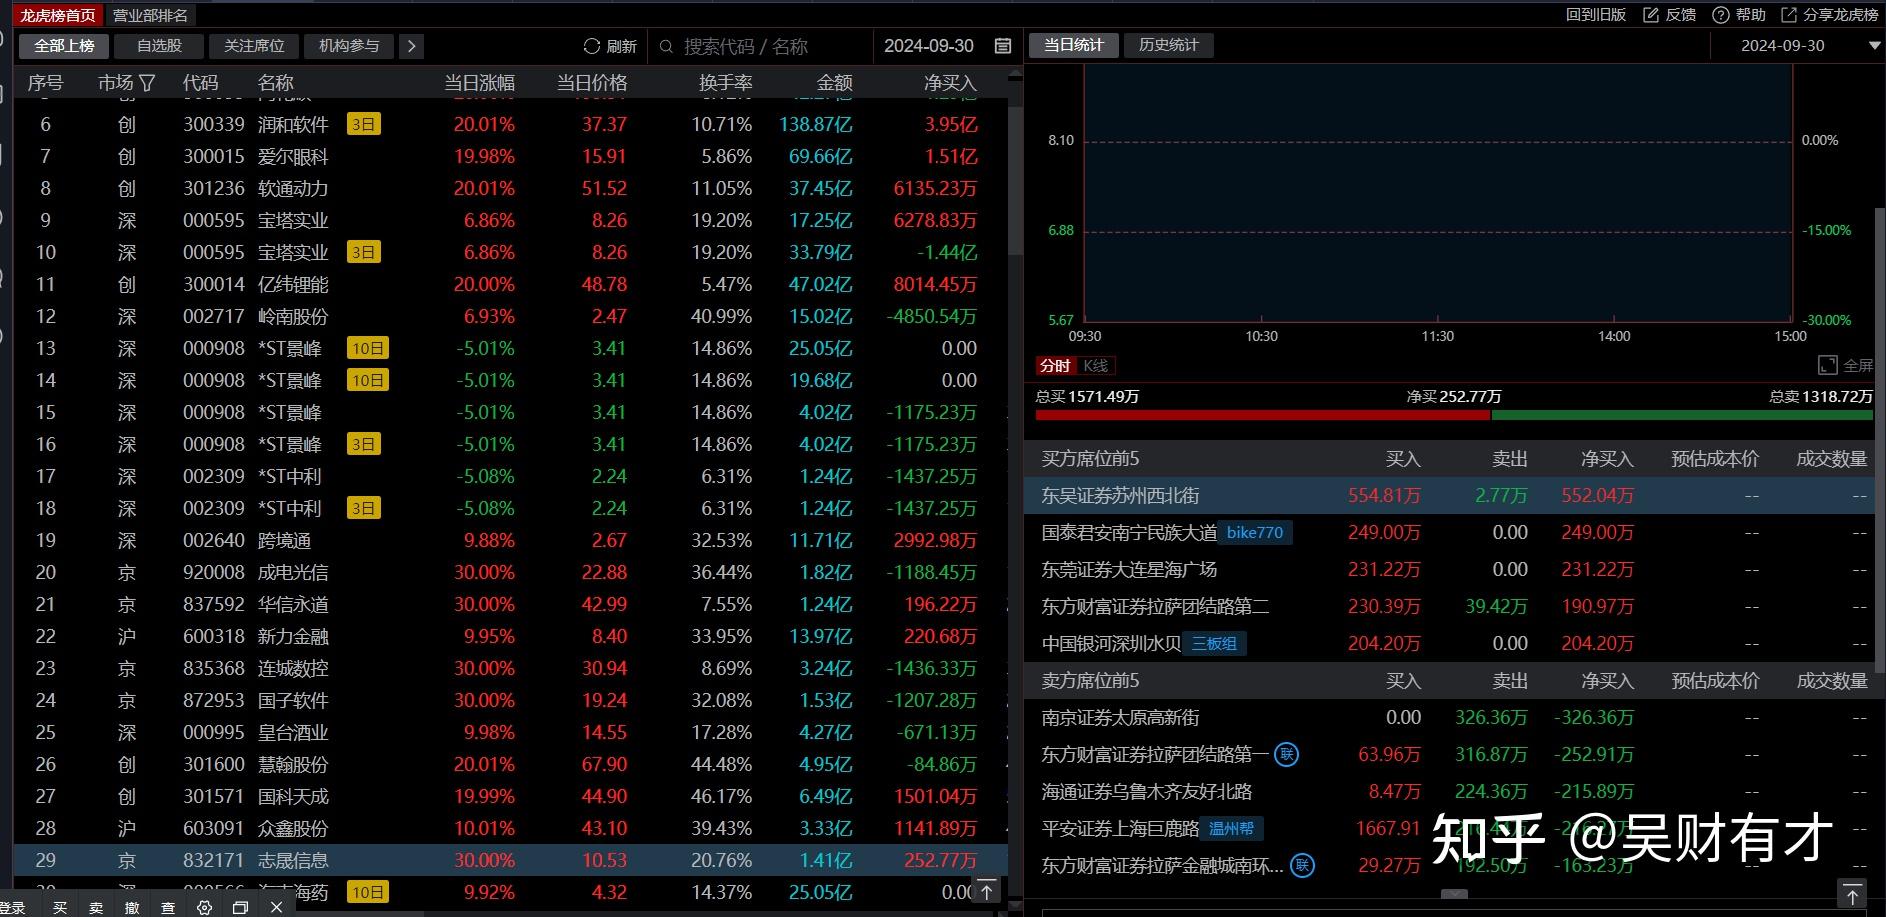The width and height of the screenshot is (1886, 917).
Task: Open the 龙虎榜首页 tab
Action: point(59,15)
